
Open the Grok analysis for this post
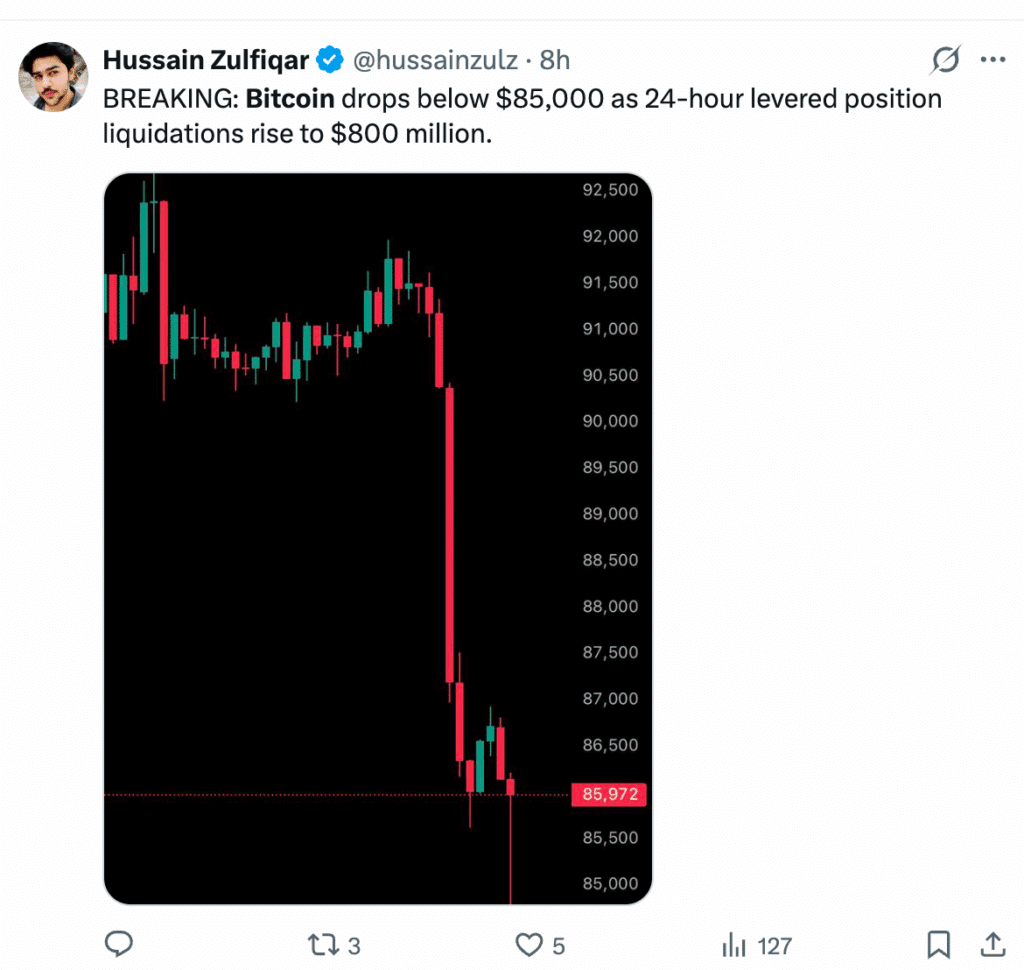(x=944, y=59)
